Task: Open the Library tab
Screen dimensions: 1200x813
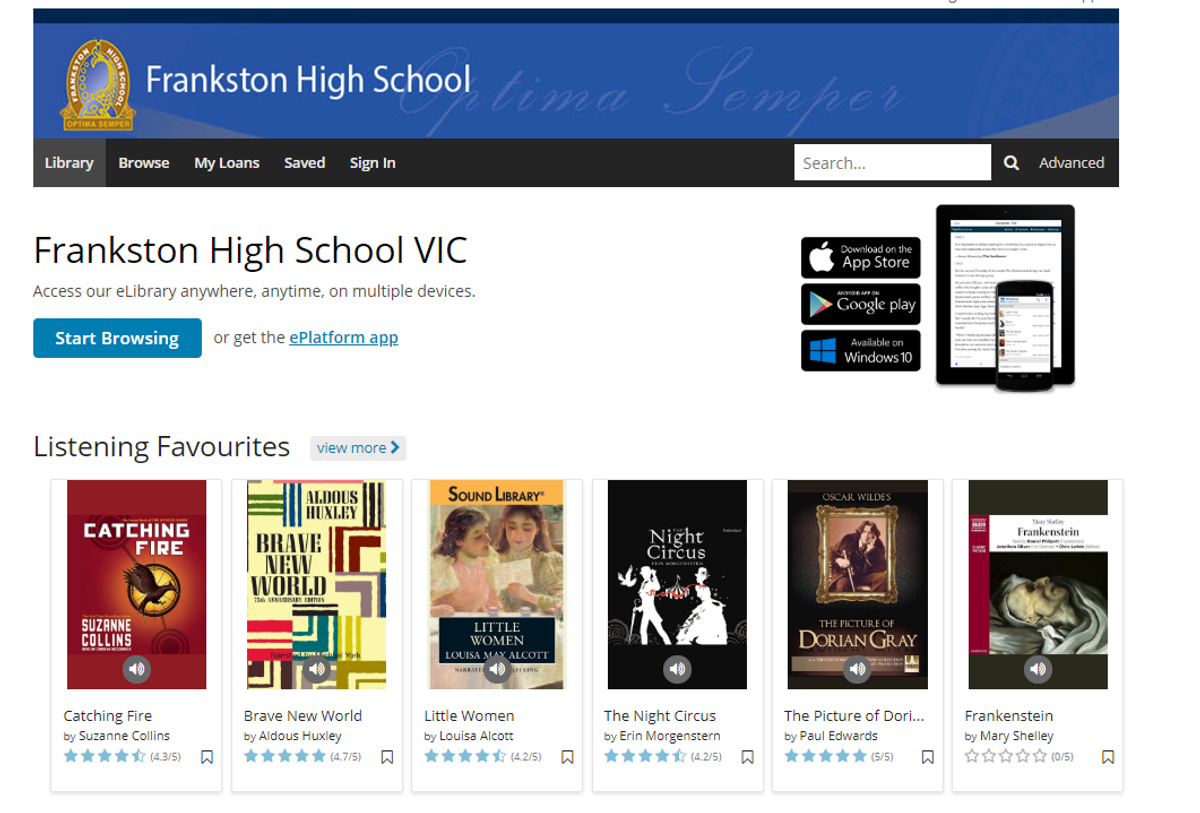Action: coord(69,163)
